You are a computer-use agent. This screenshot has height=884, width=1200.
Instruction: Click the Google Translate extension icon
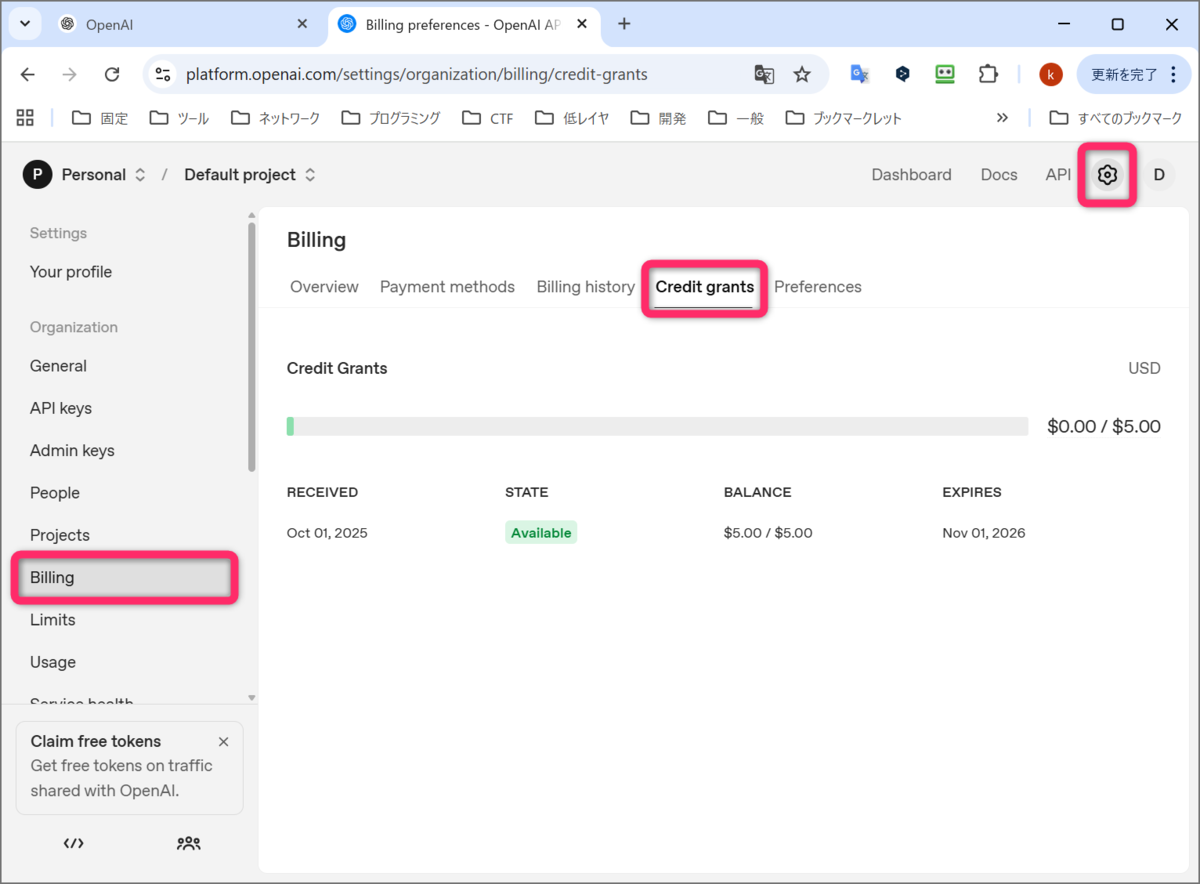(x=859, y=74)
